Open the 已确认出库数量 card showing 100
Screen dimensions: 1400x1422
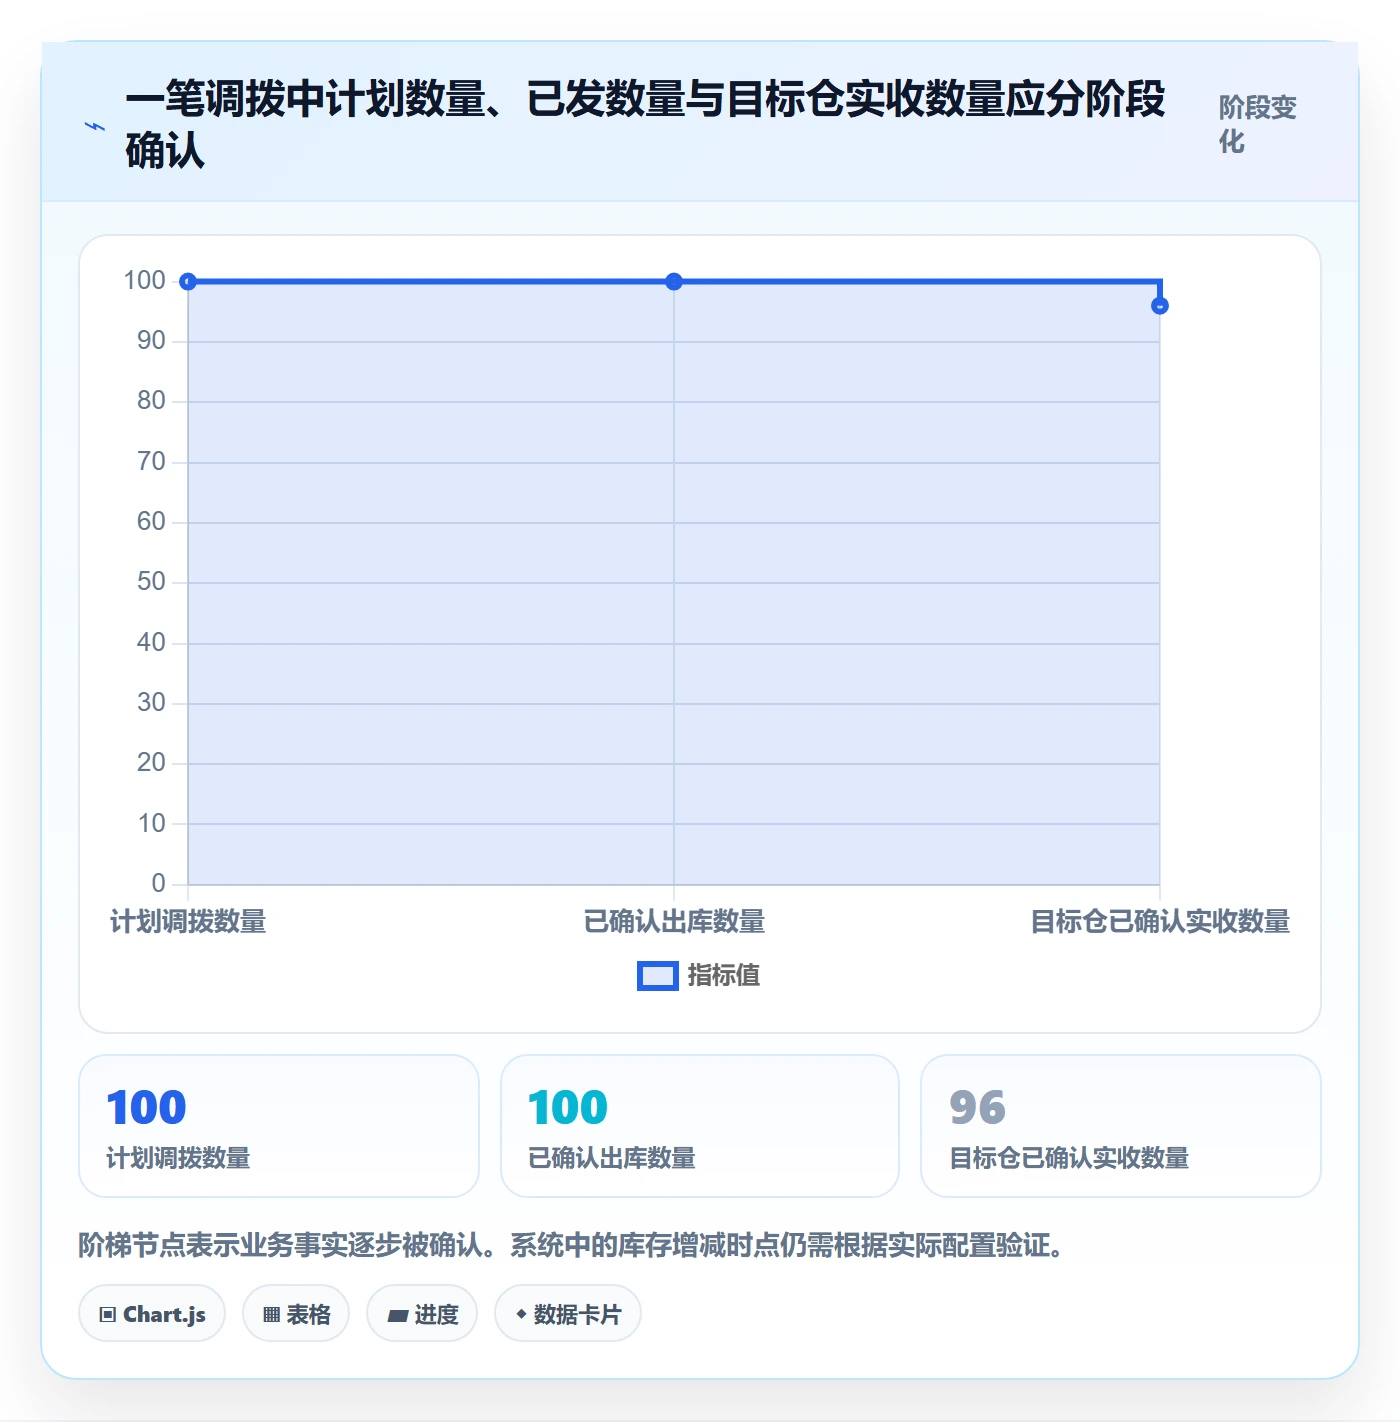(x=700, y=1126)
